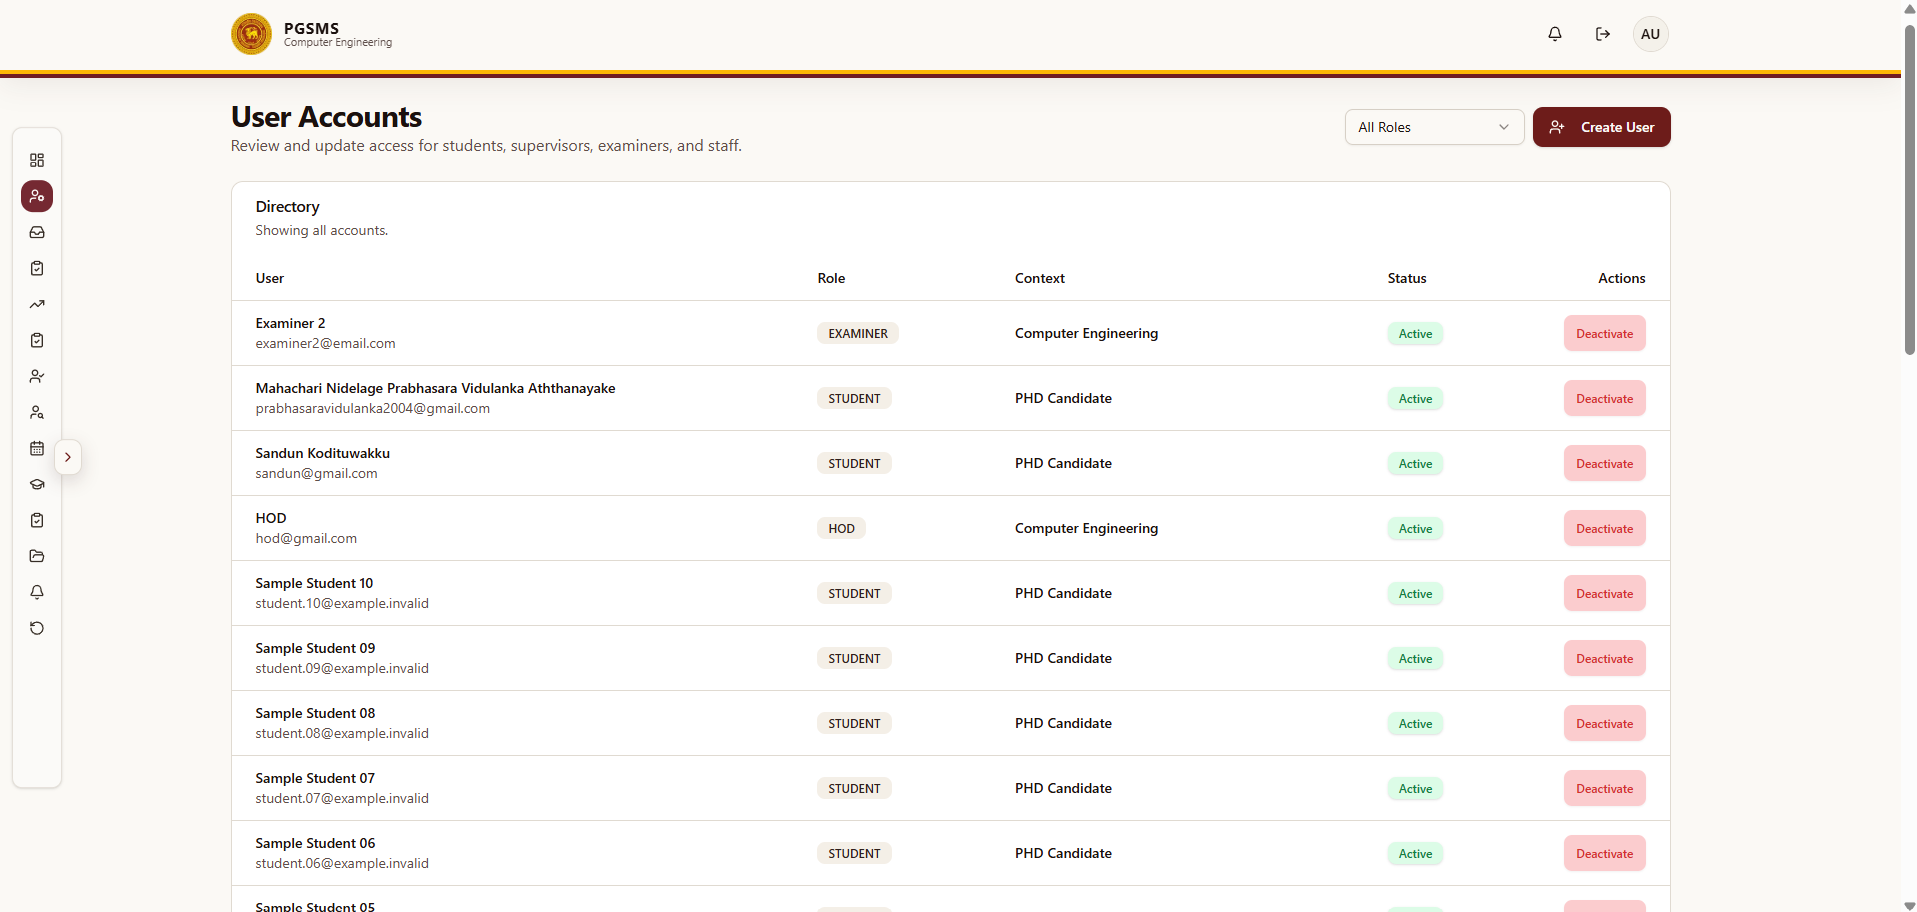Deactivate the Sandun Kodituwakku account
The height and width of the screenshot is (912, 1917).
point(1604,463)
